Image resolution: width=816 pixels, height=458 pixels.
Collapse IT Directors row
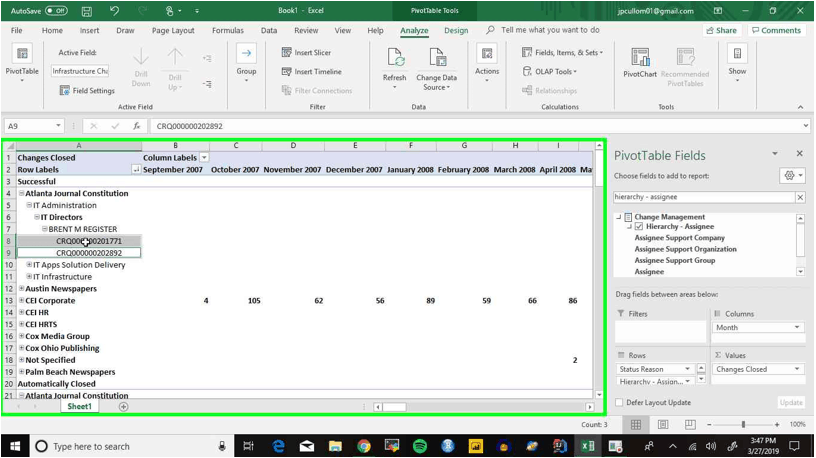37,217
